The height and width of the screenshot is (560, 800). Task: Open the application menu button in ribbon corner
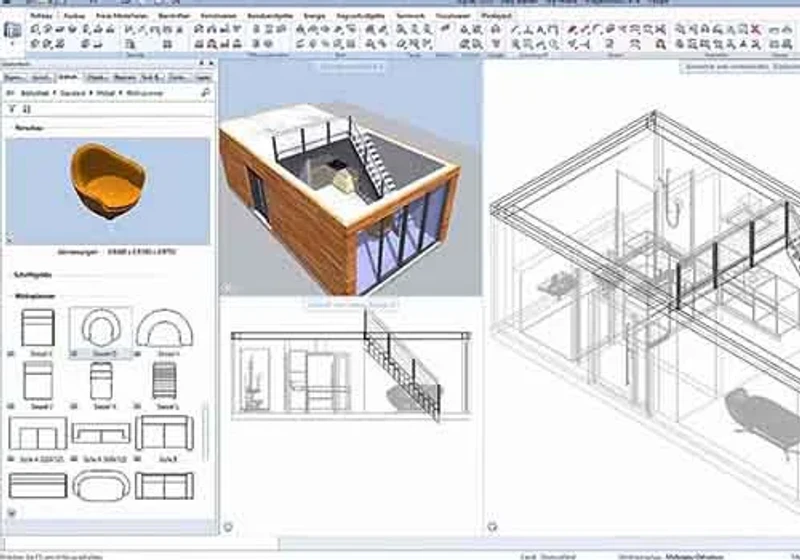click(x=13, y=31)
